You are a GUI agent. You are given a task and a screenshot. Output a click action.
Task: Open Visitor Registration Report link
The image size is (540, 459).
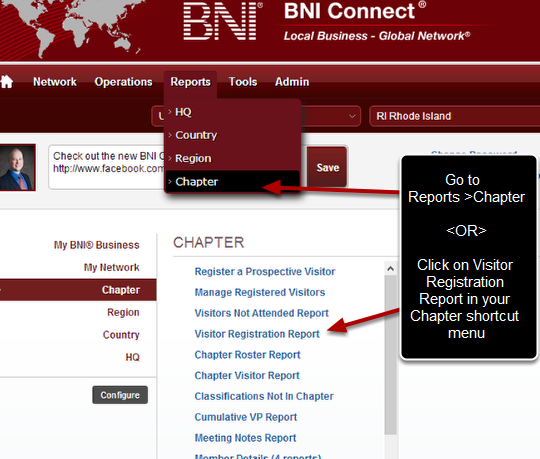(257, 334)
